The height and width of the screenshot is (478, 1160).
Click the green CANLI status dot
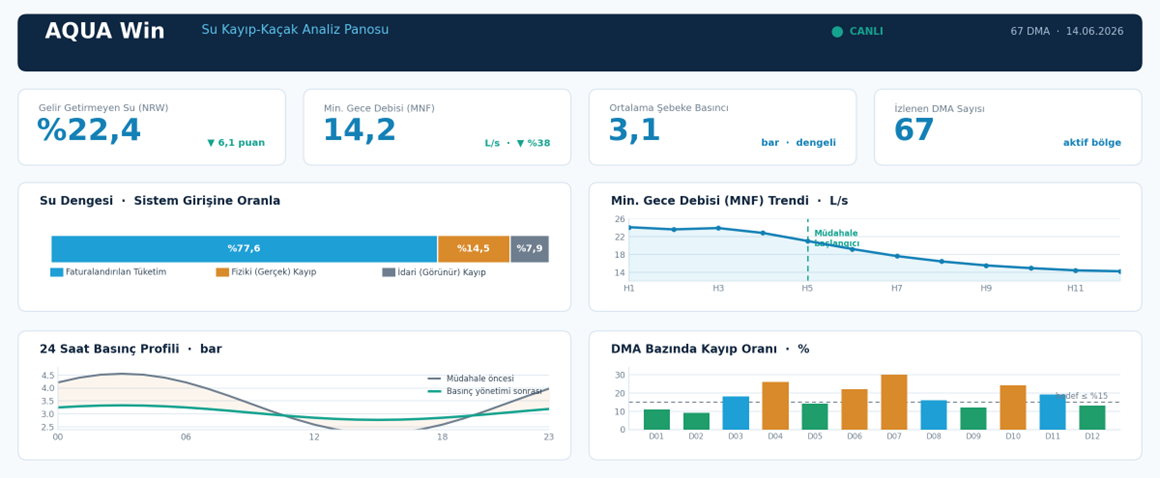837,32
